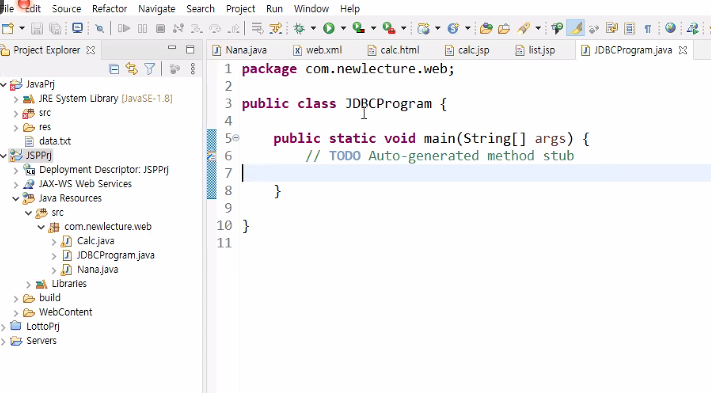Image resolution: width=711 pixels, height=393 pixels.
Task: Maximize the Project Explorer panel
Action: (x=190, y=49)
